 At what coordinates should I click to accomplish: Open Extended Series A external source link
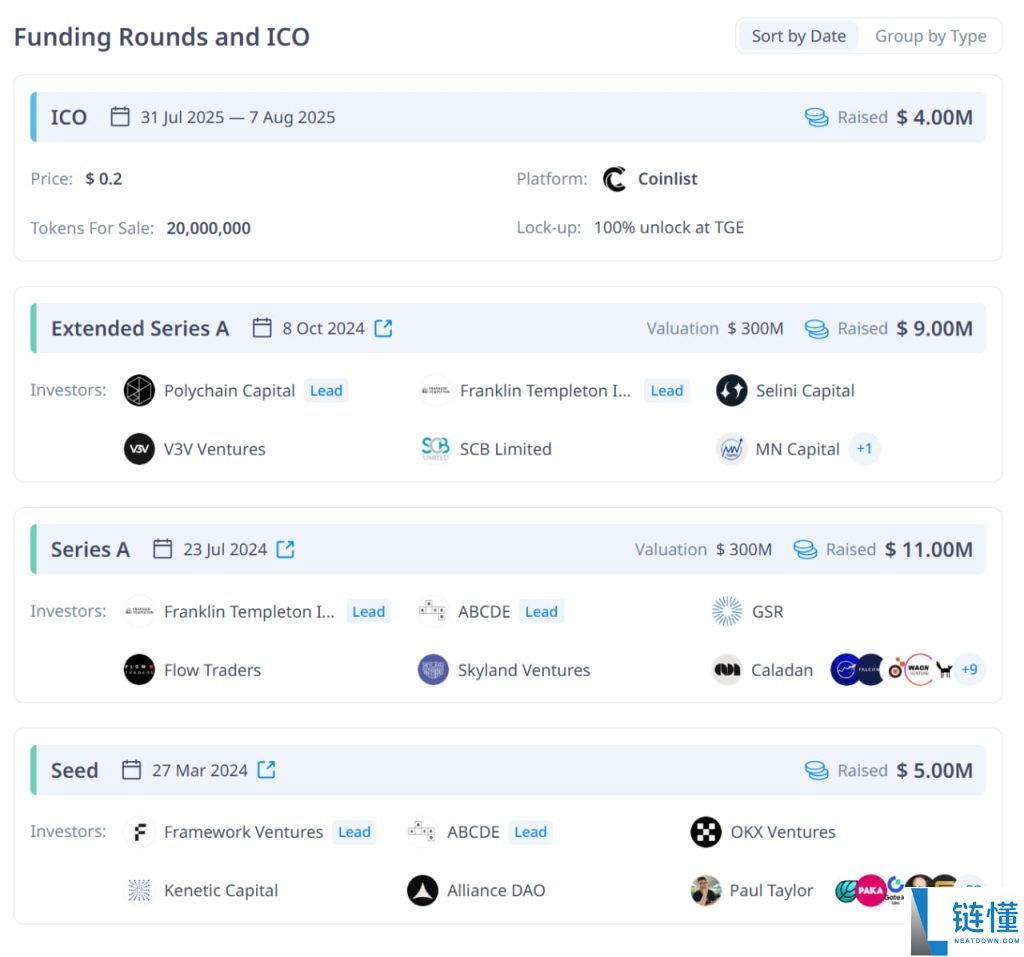tap(383, 328)
